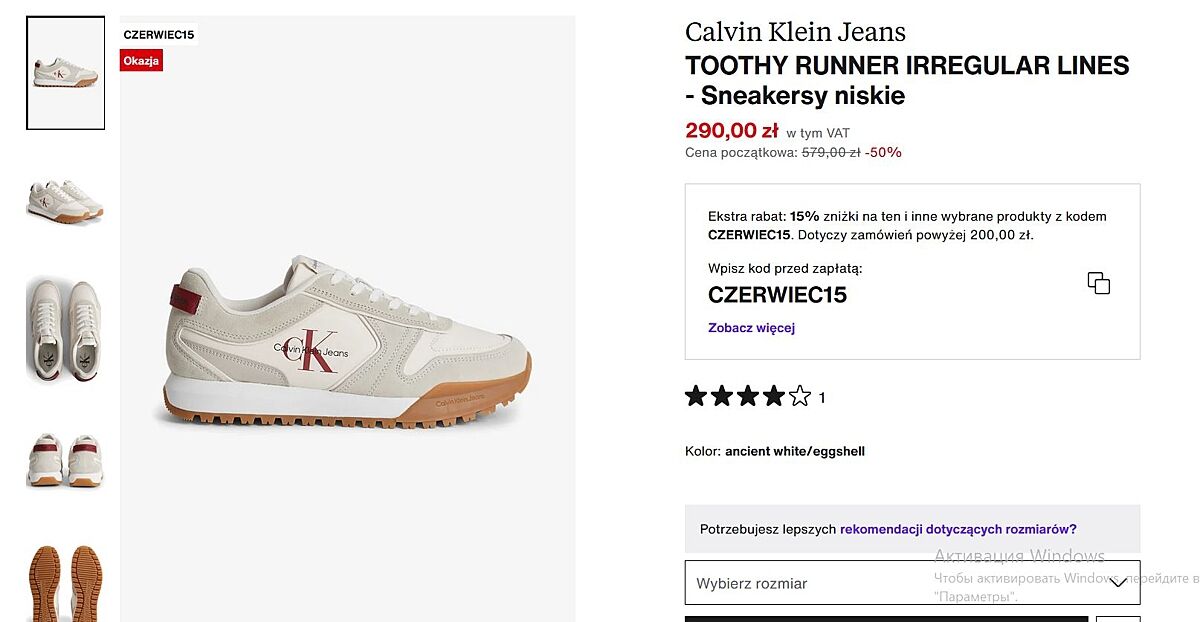Select the pair of sneakers thumbnail

[65, 202]
